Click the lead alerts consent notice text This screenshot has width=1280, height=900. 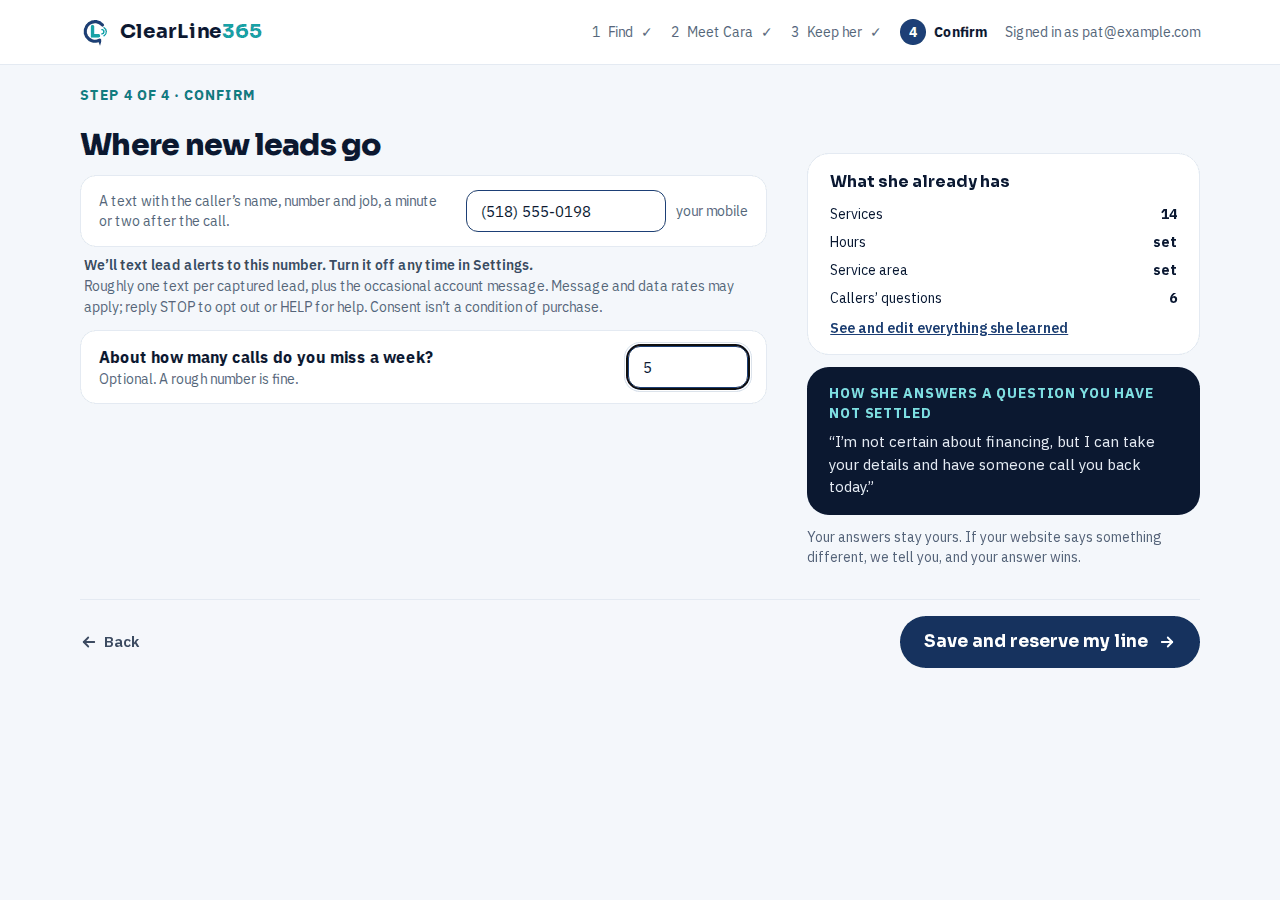point(410,286)
